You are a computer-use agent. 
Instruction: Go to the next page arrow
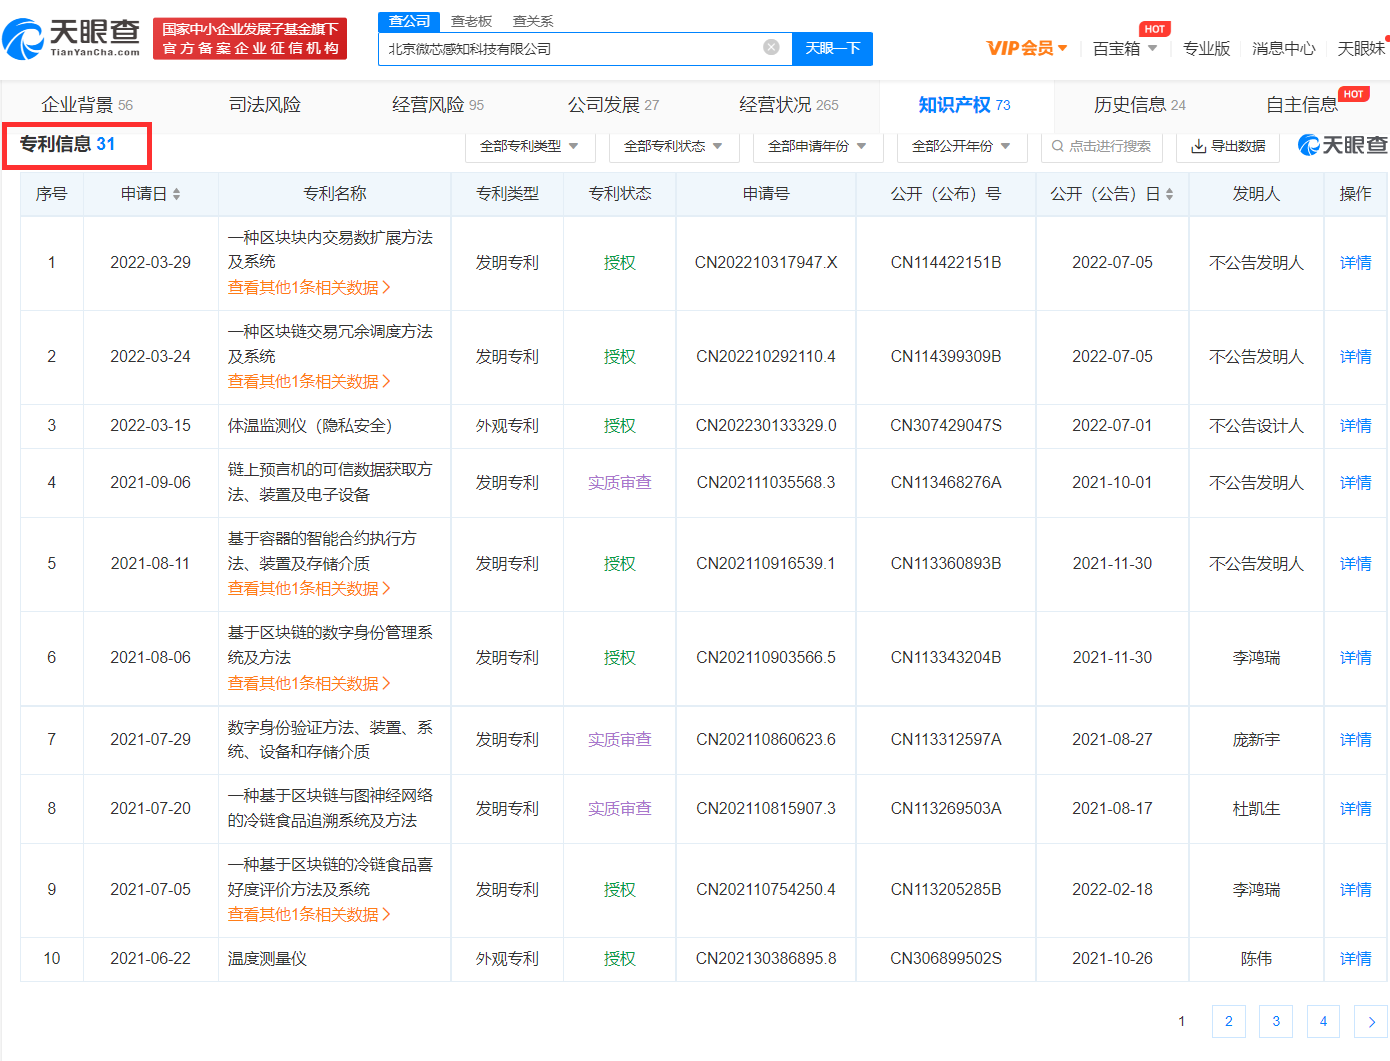pos(1371,1021)
